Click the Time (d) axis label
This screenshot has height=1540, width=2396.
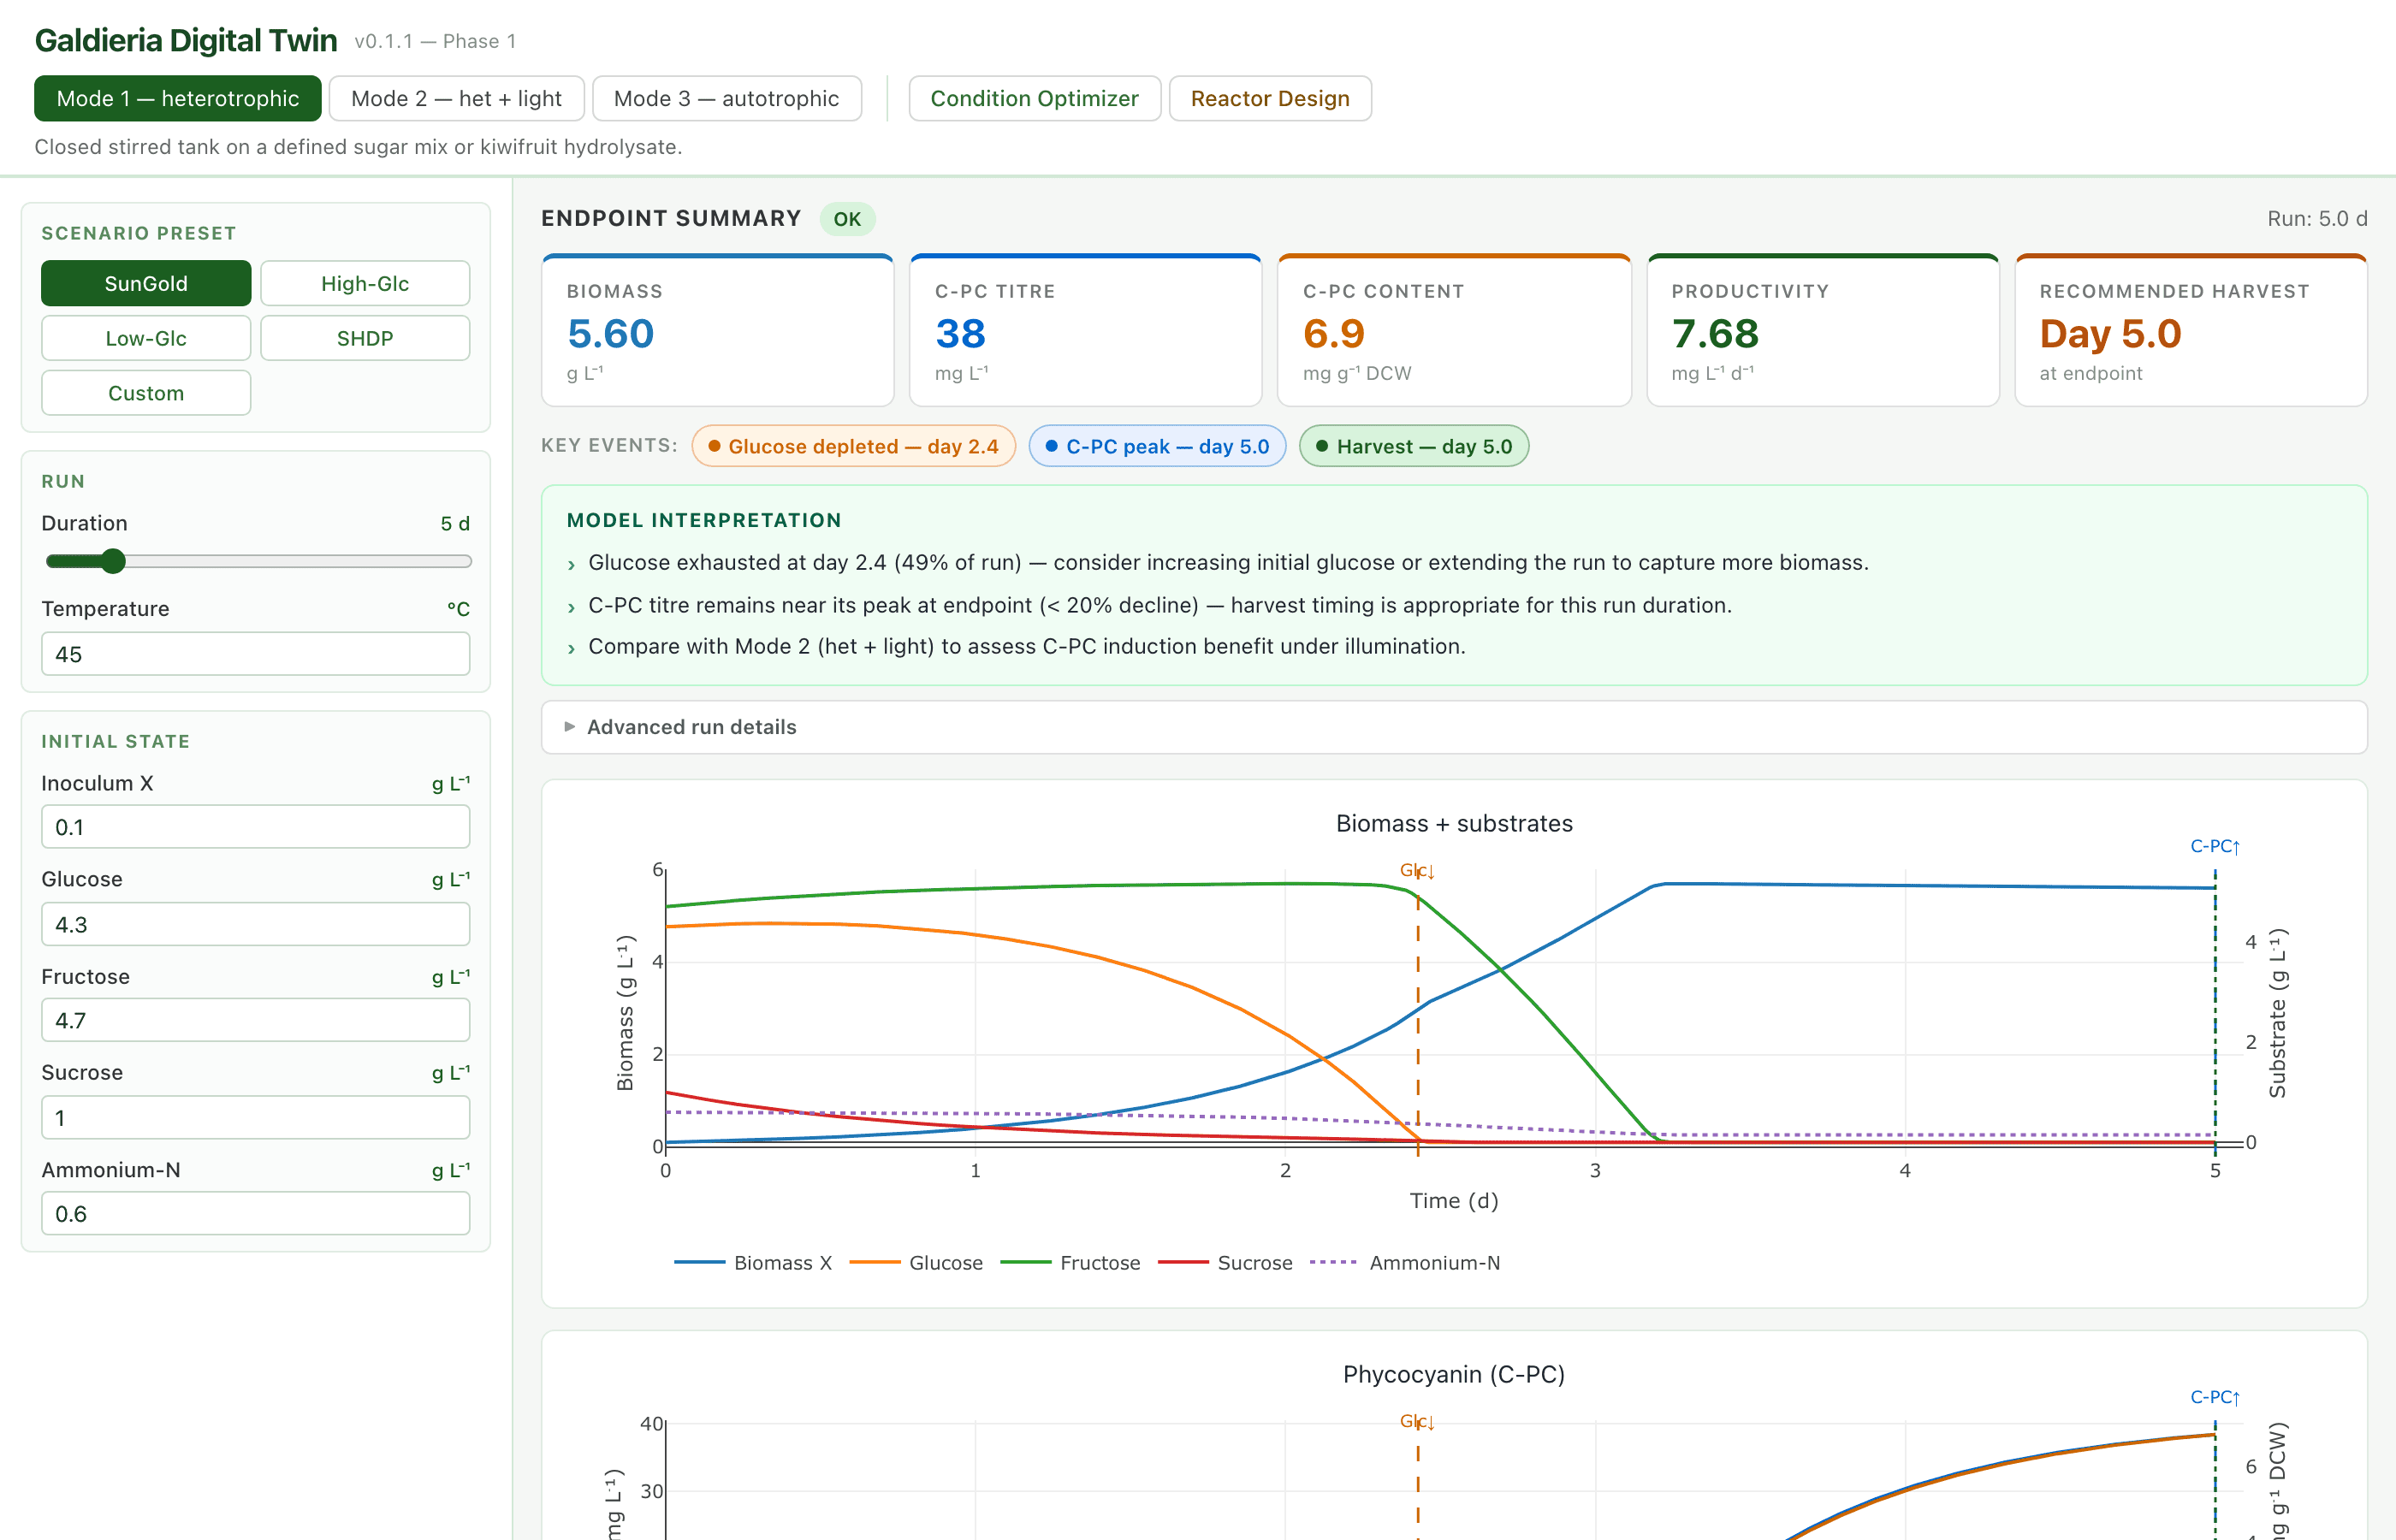pyautogui.click(x=1454, y=1200)
